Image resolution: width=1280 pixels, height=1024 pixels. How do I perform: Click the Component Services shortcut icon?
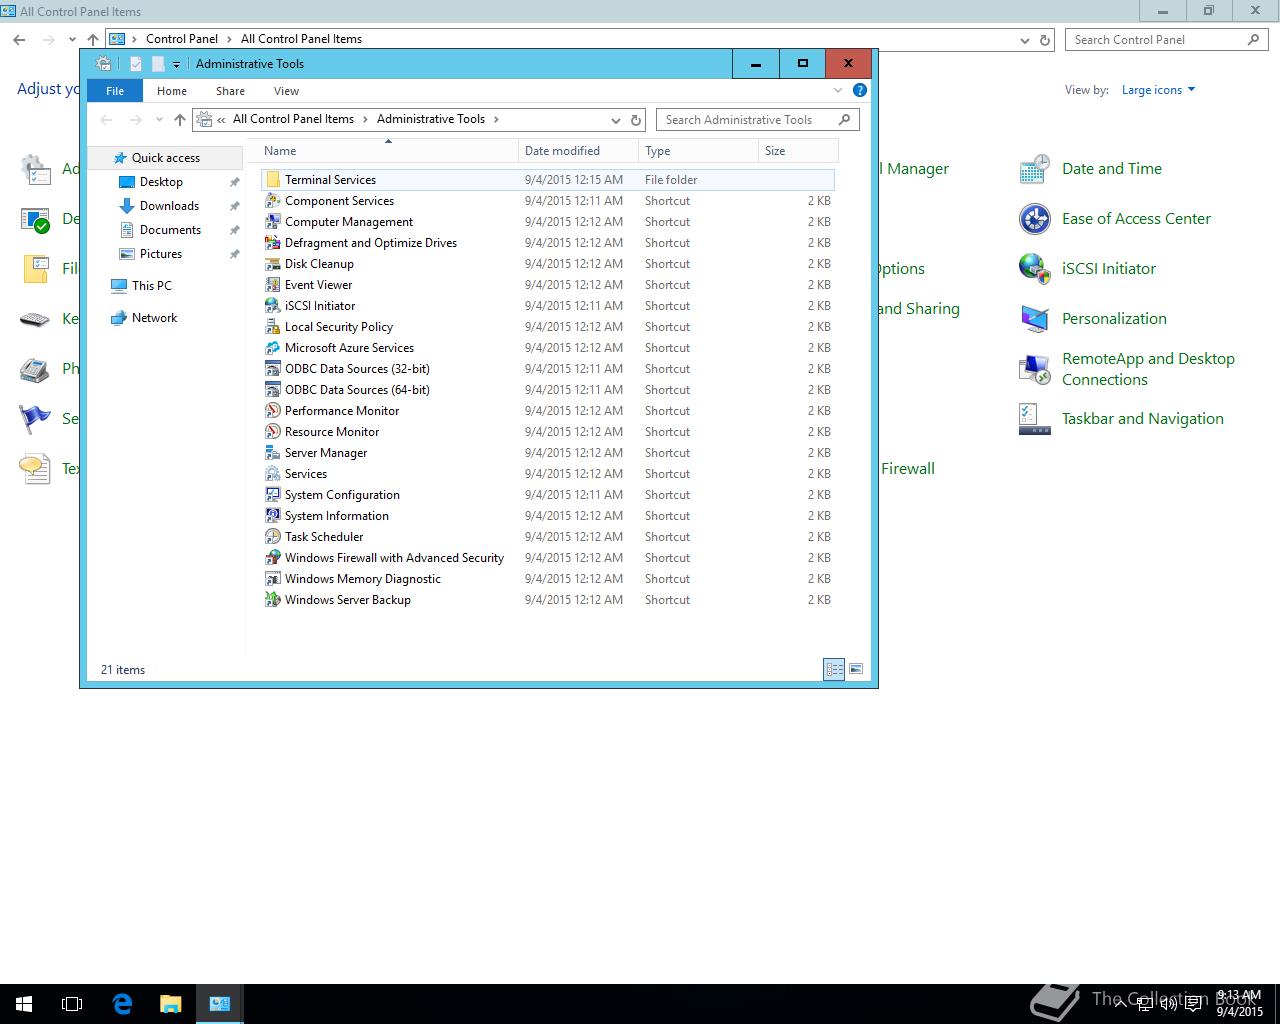[272, 201]
